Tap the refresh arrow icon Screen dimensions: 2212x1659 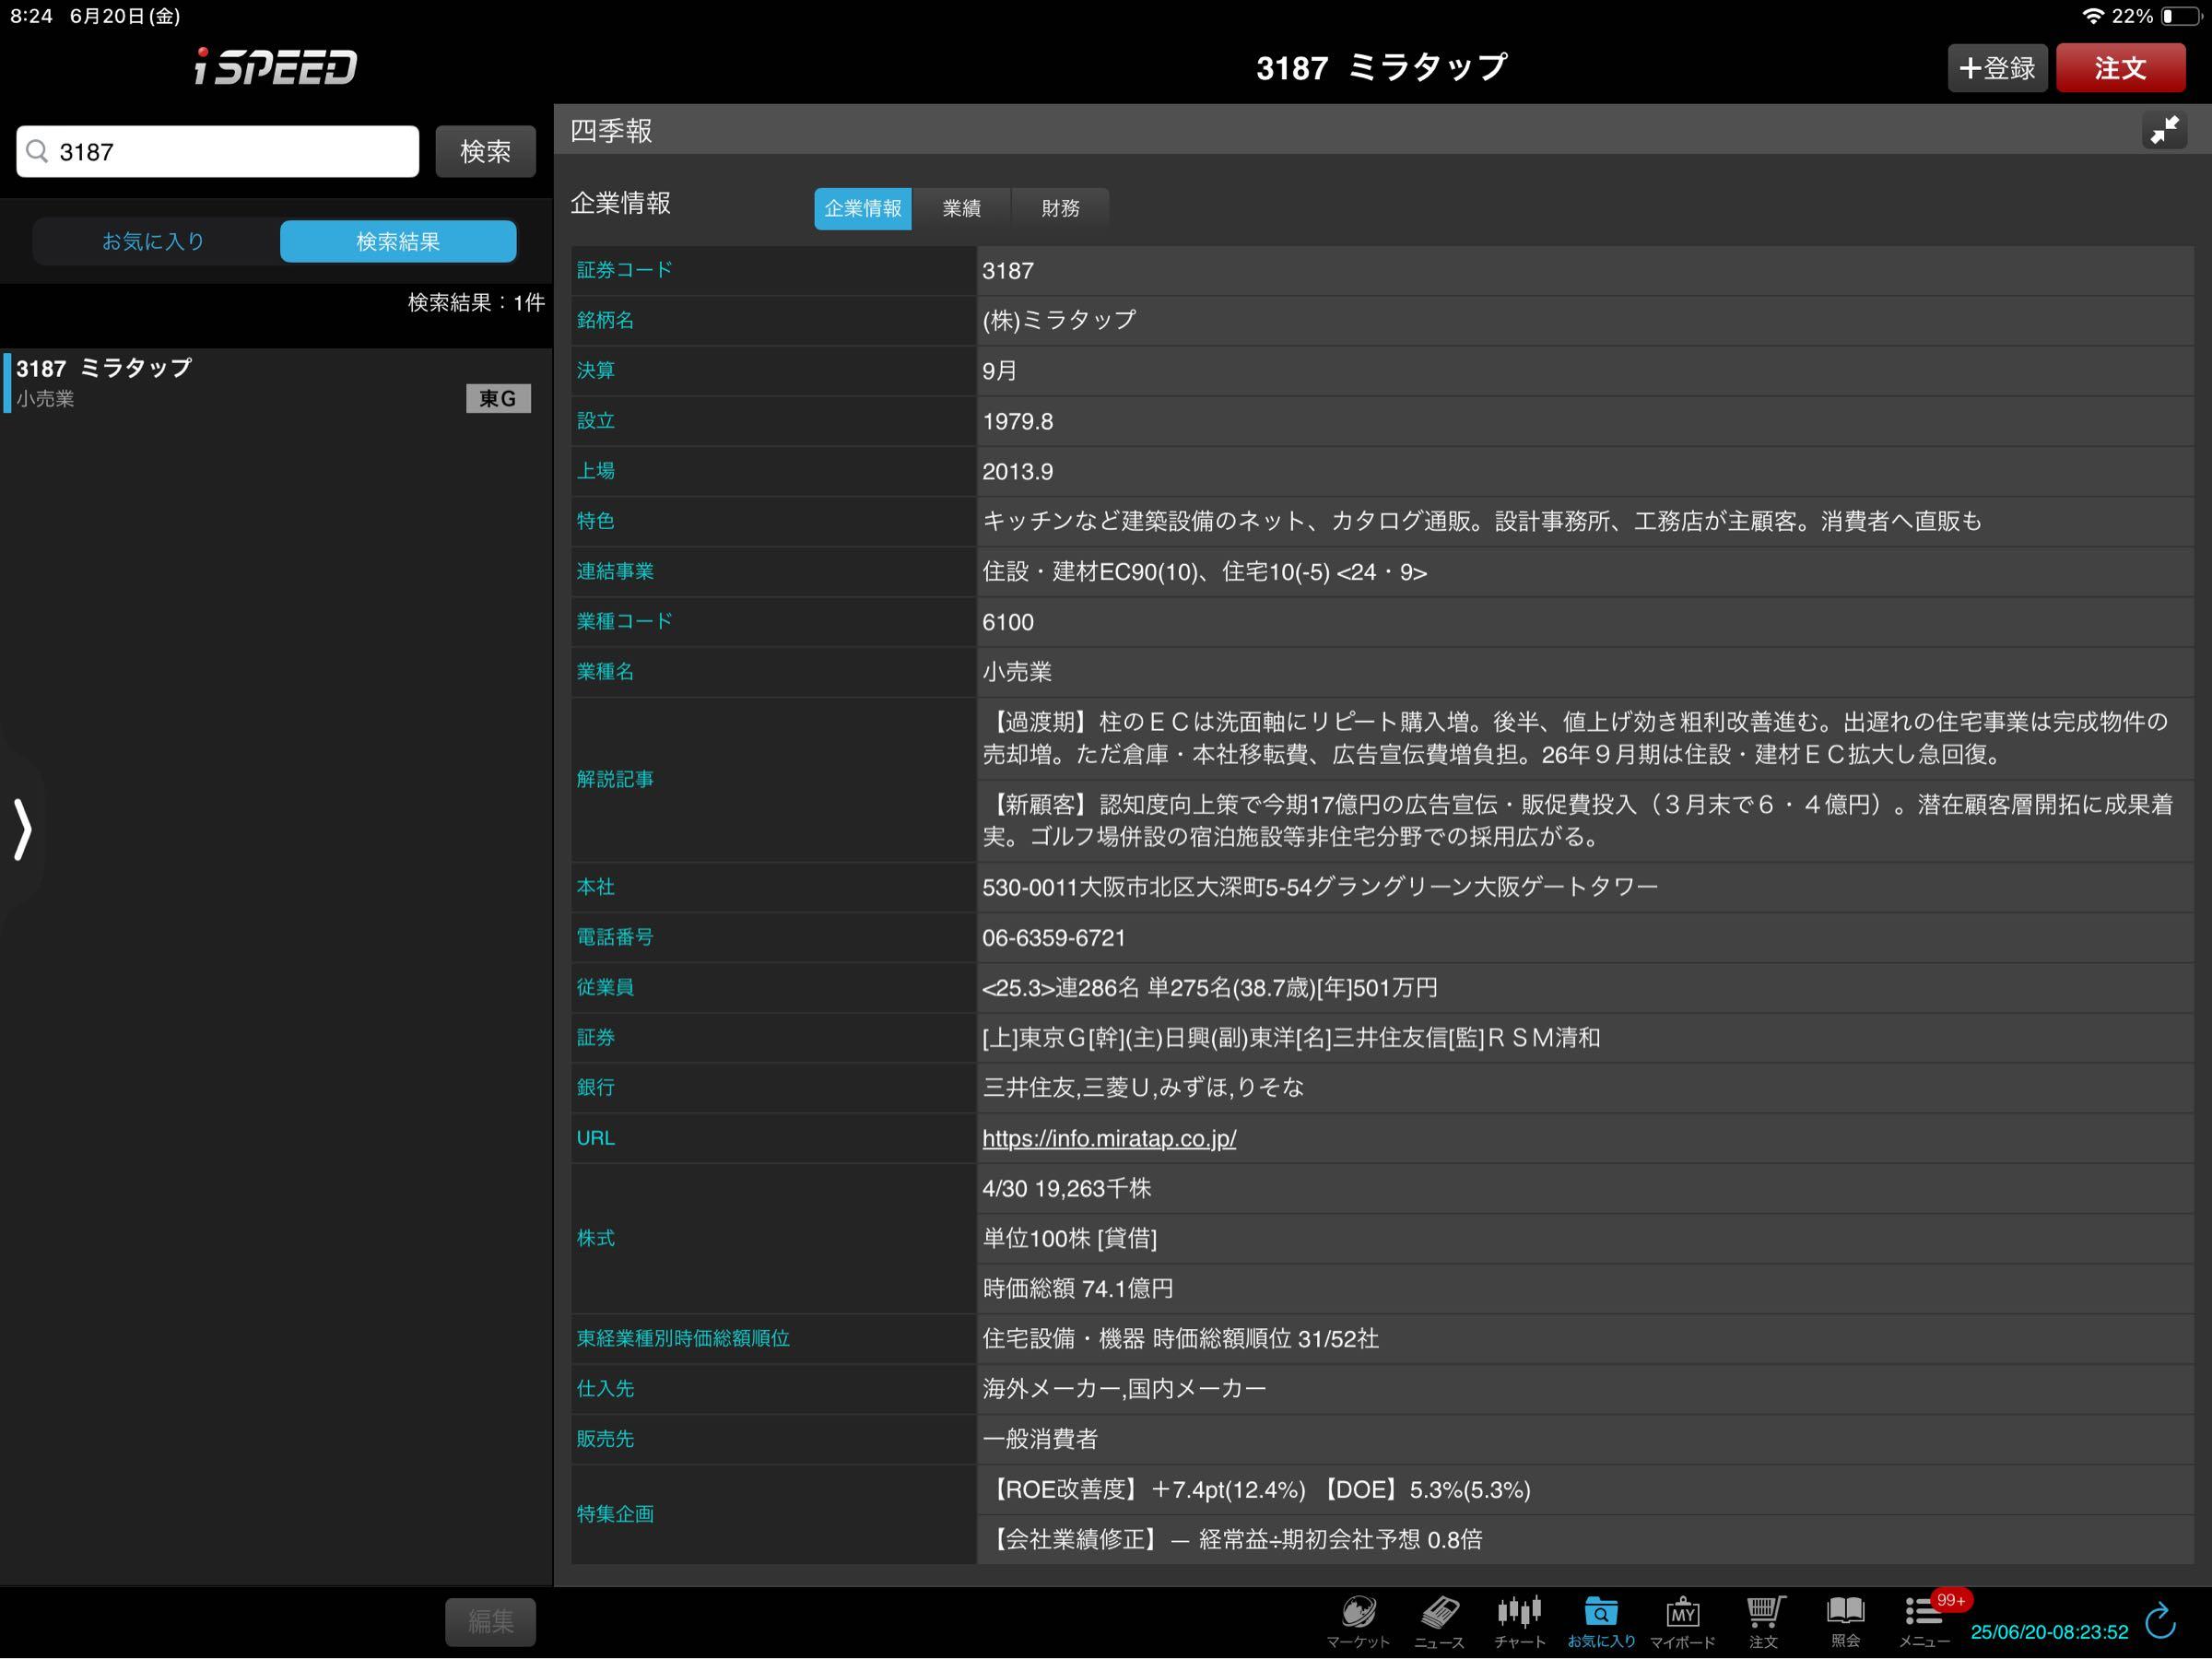[x=2161, y=1620]
